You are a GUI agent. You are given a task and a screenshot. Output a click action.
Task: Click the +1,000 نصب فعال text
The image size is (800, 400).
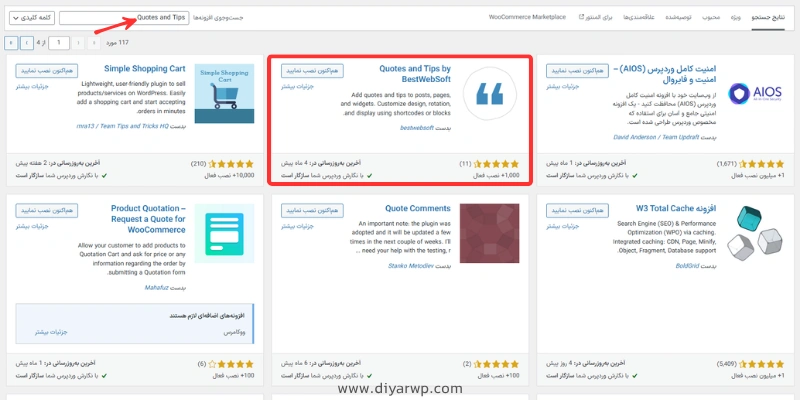click(x=496, y=176)
